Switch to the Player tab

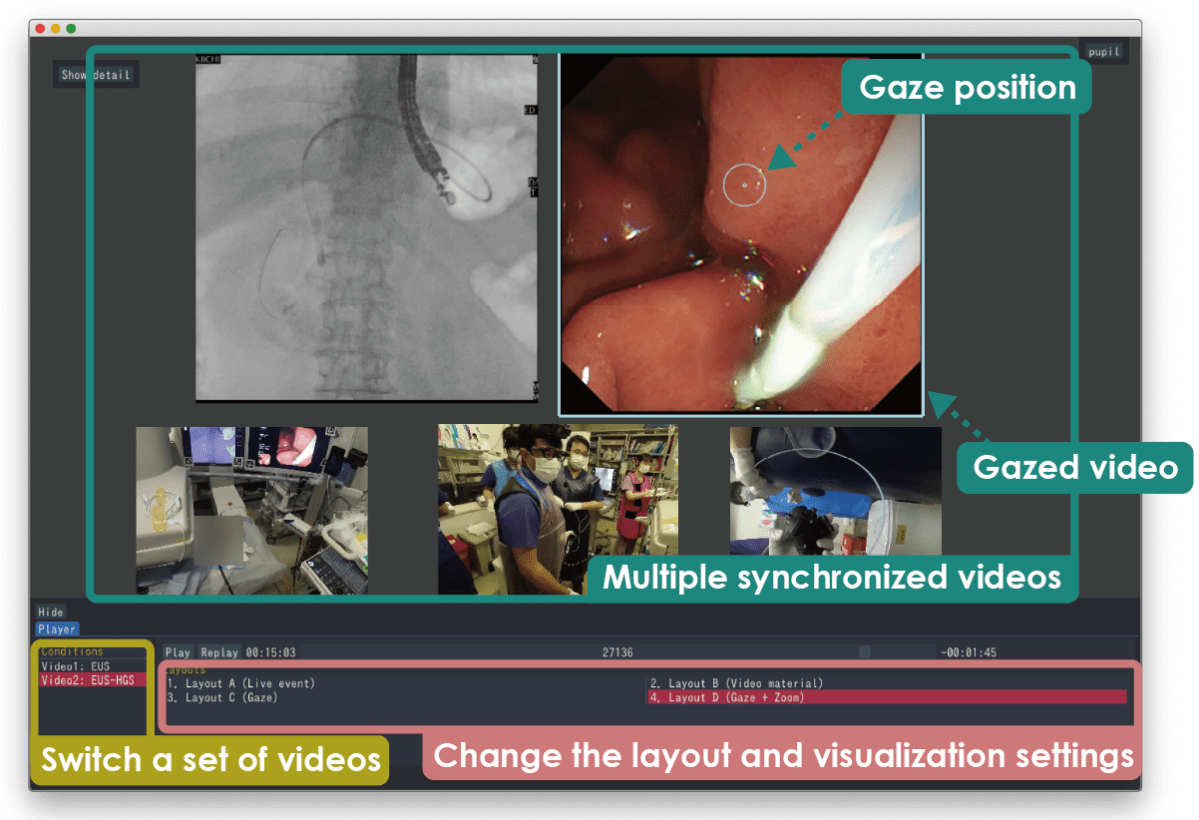point(56,630)
